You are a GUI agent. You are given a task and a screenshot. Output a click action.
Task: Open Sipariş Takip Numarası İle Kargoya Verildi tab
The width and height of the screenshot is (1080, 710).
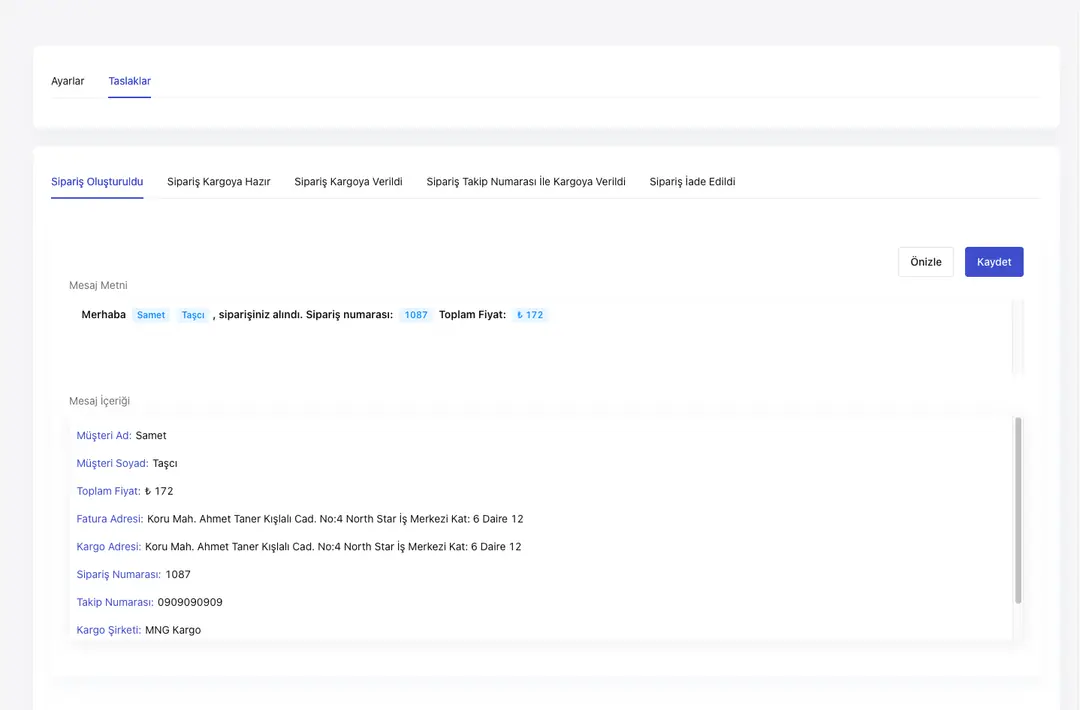[x=526, y=182]
